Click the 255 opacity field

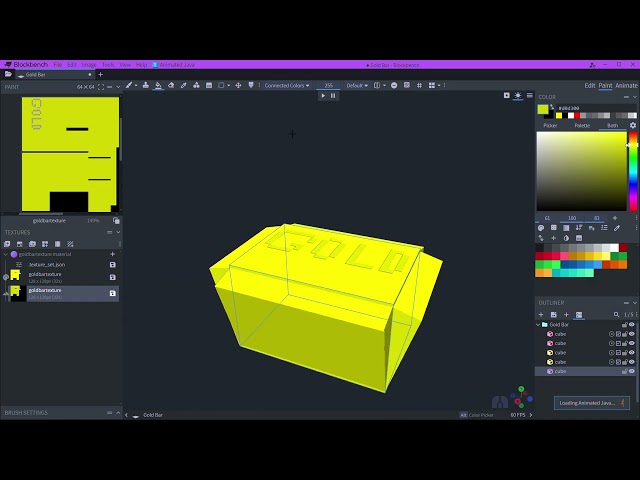[329, 85]
